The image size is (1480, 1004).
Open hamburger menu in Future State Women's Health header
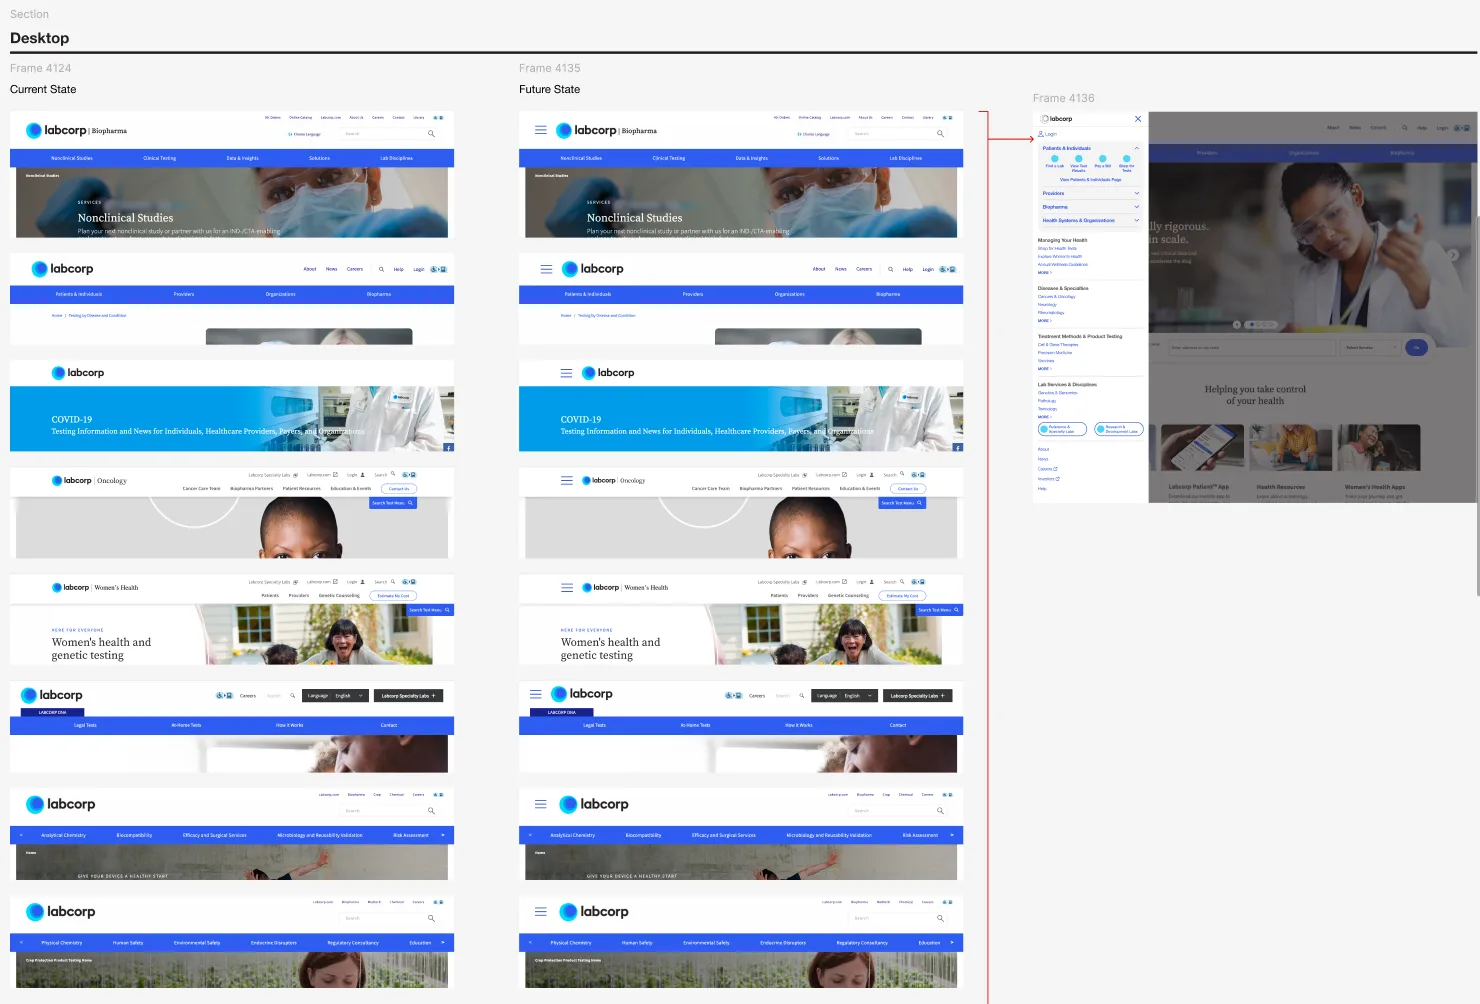(567, 588)
